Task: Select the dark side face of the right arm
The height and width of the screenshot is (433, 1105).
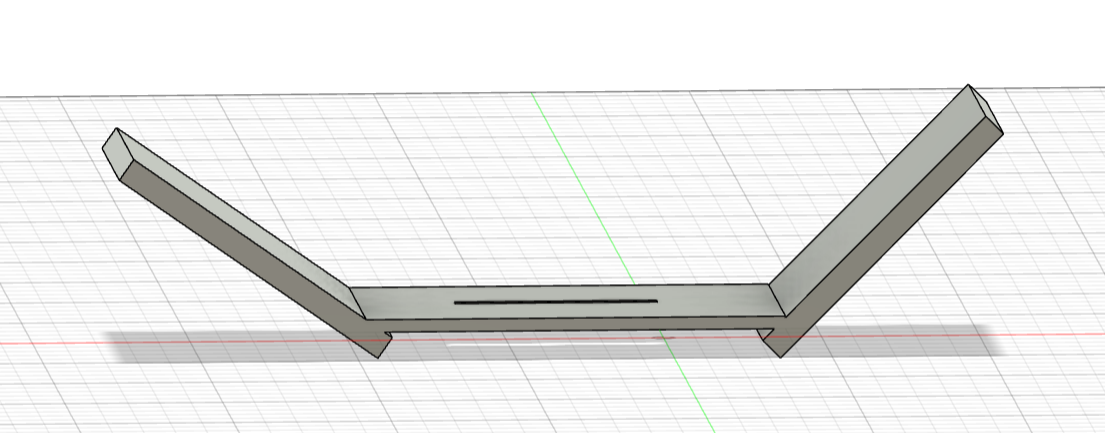Action: click(891, 237)
